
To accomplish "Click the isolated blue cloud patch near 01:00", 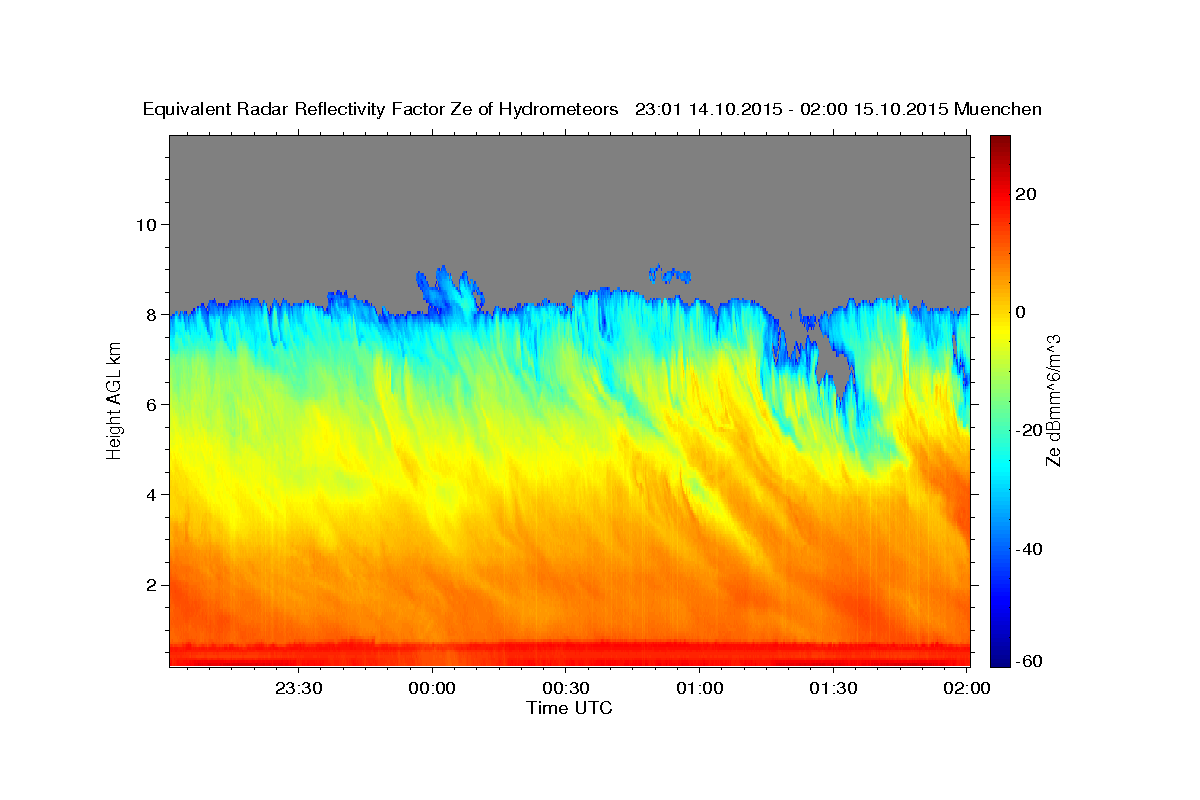I will pos(670,273).
